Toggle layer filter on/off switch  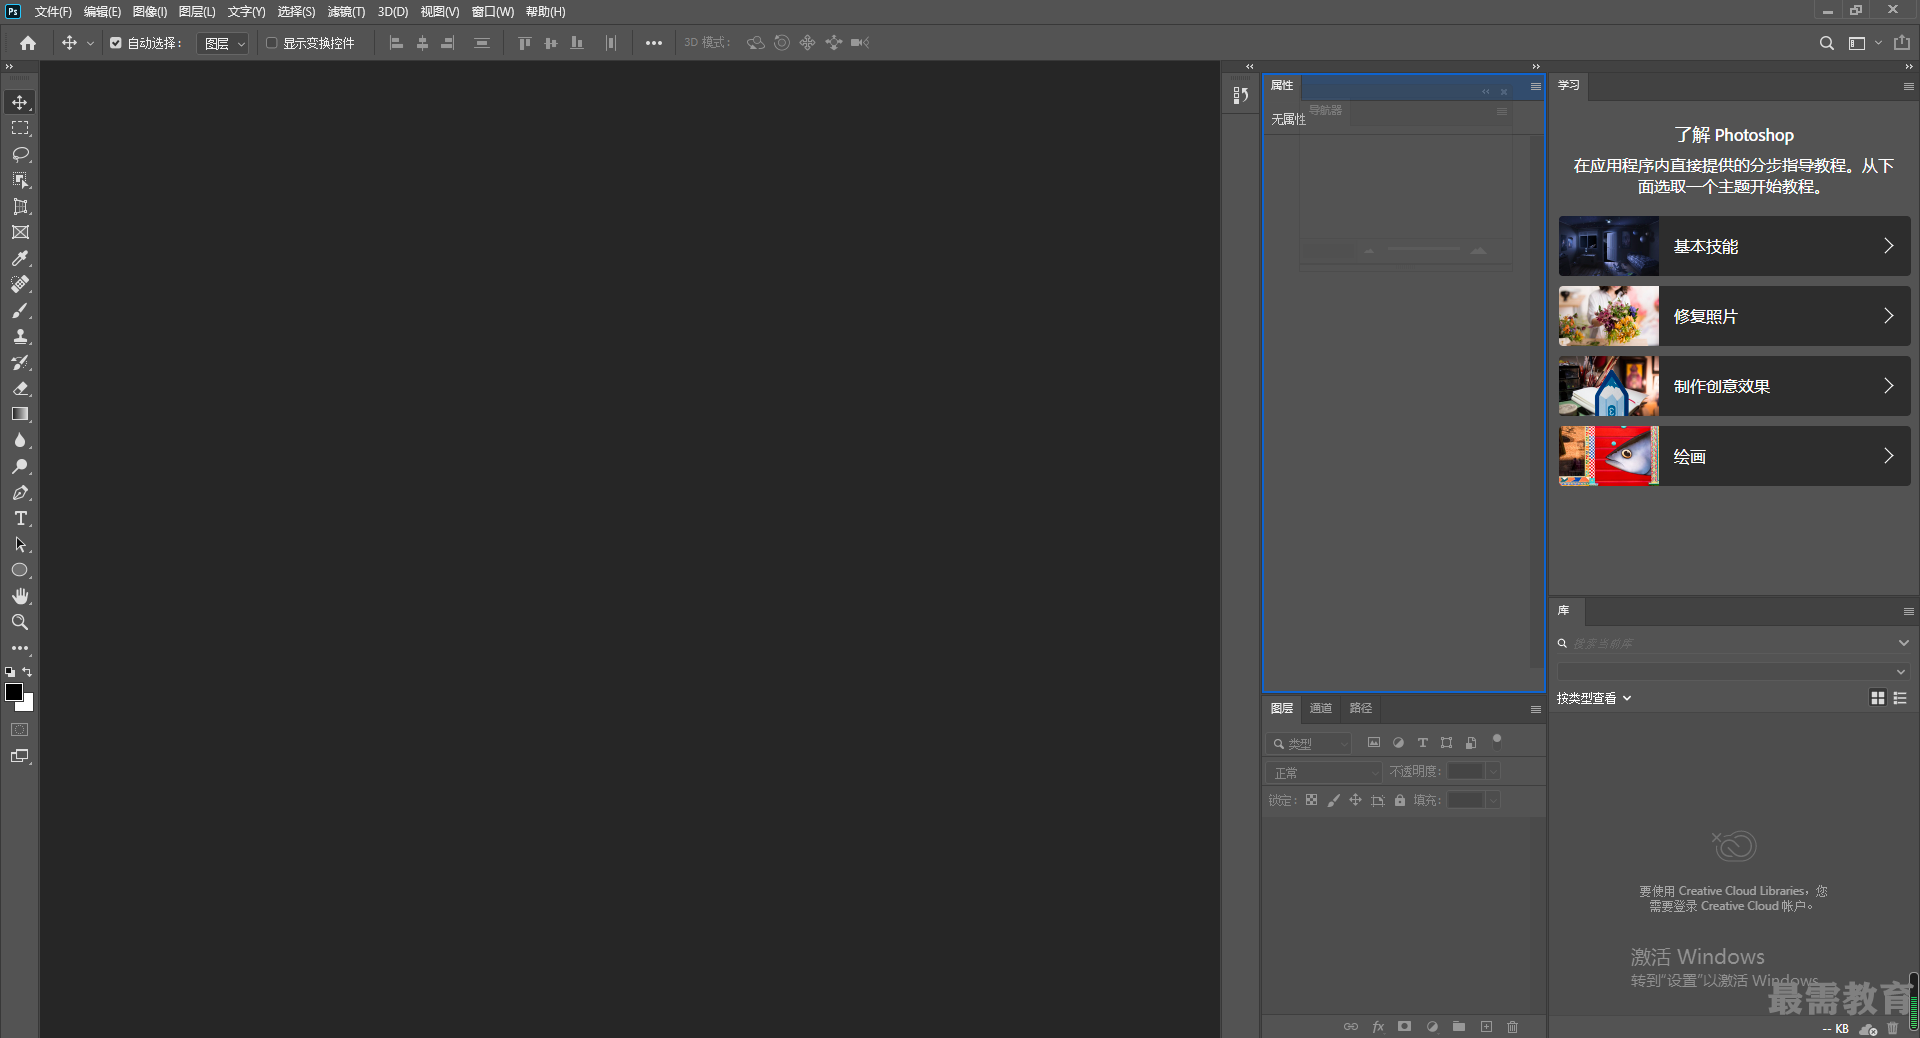(1497, 741)
